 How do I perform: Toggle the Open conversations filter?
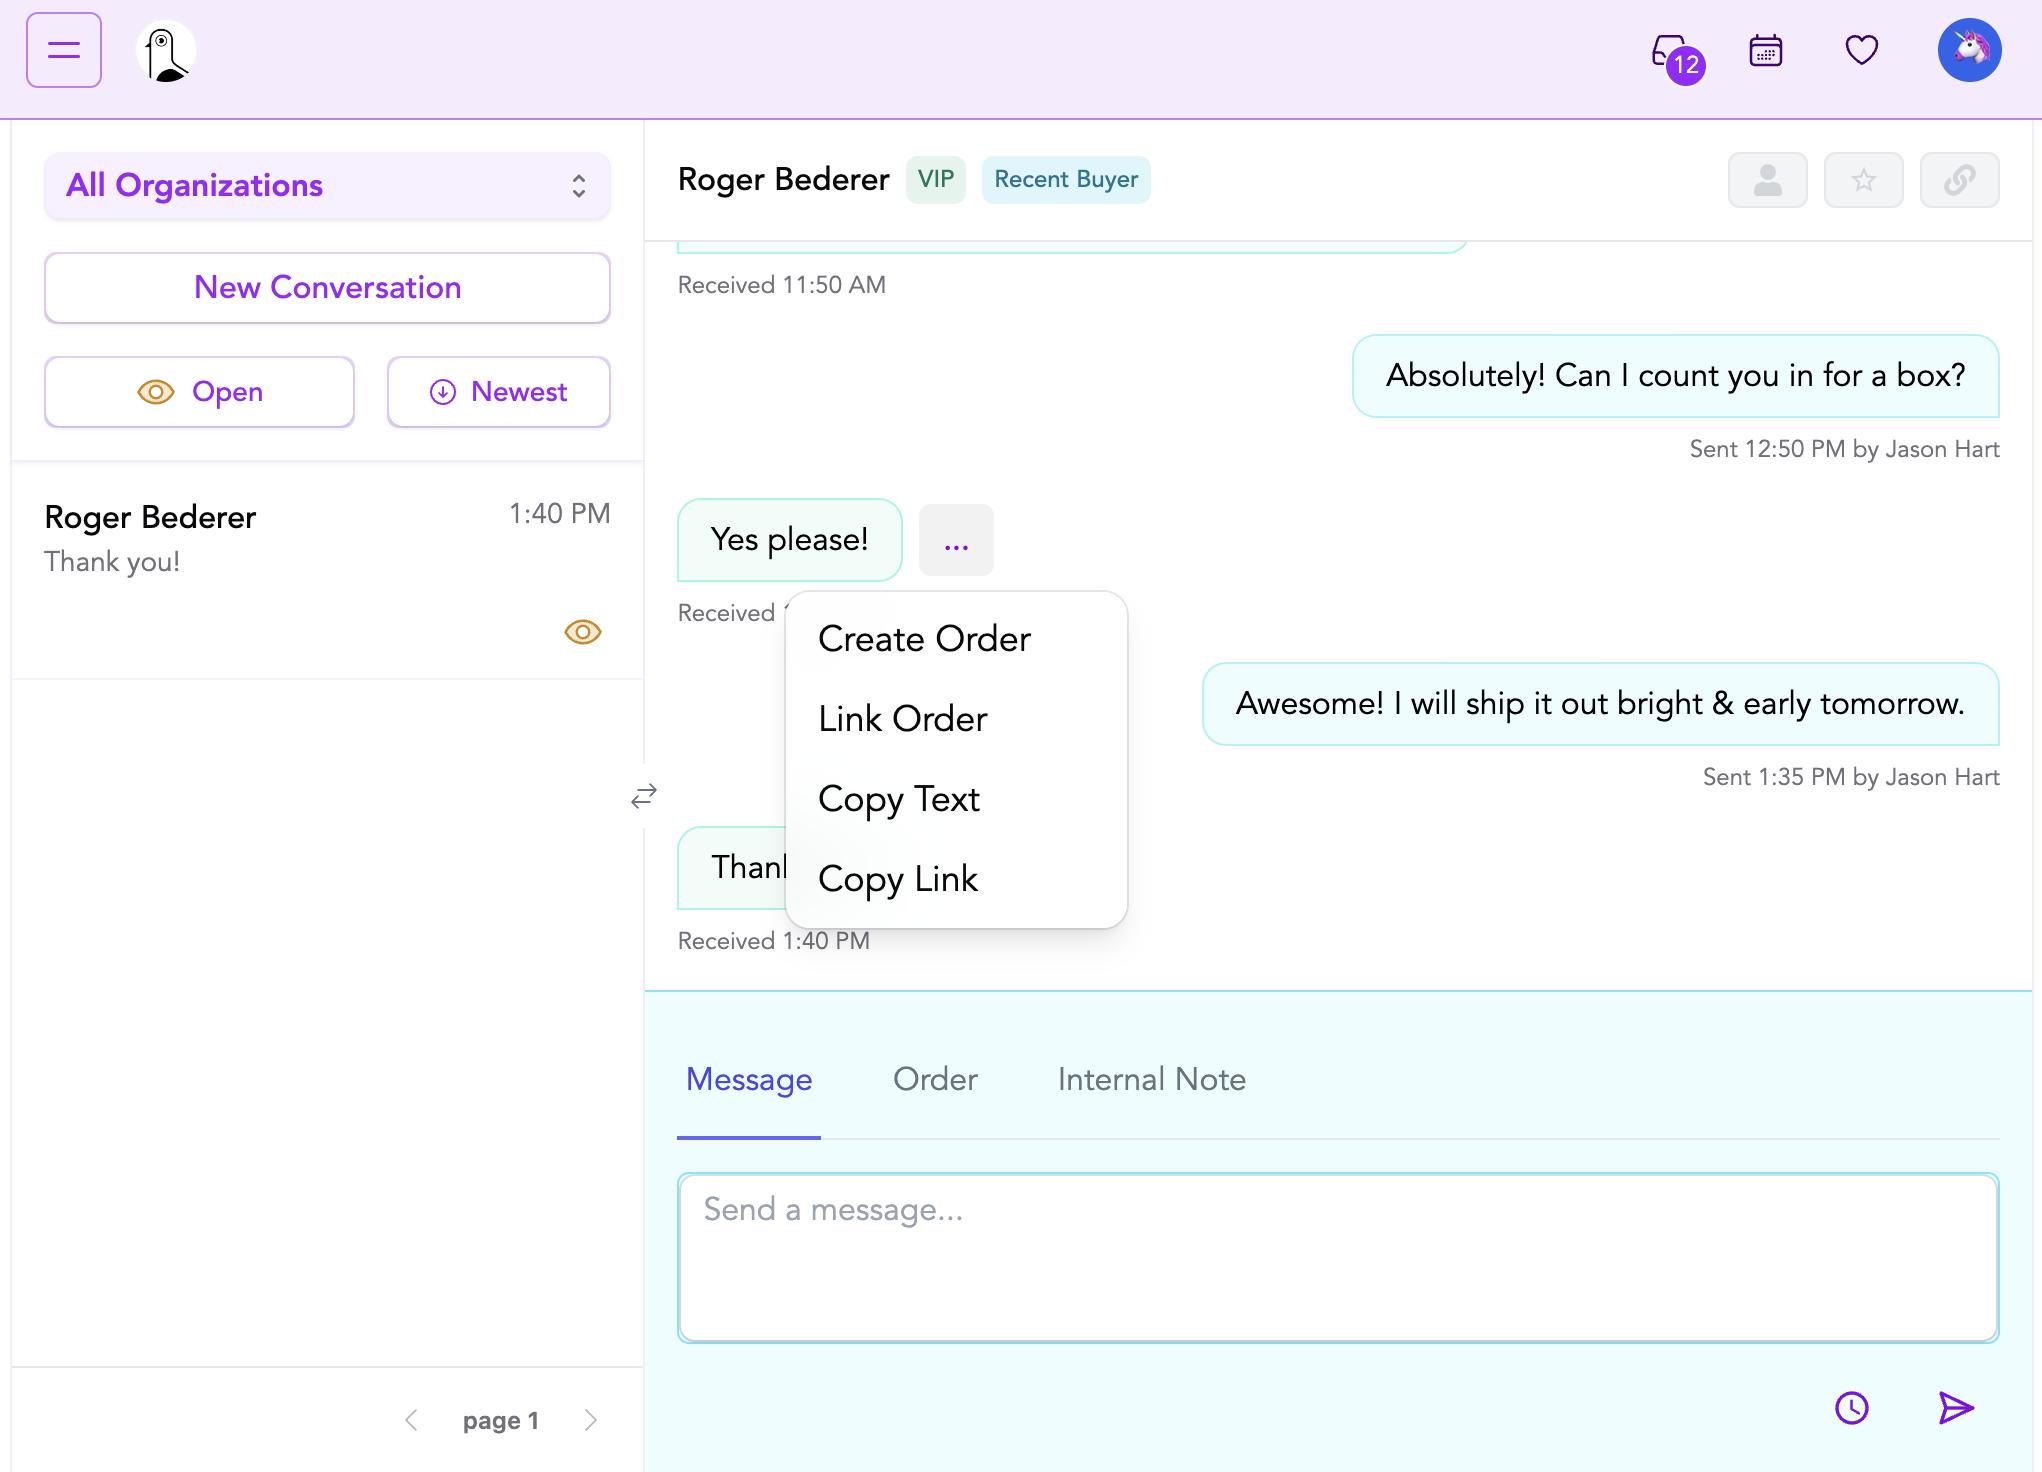tap(199, 391)
